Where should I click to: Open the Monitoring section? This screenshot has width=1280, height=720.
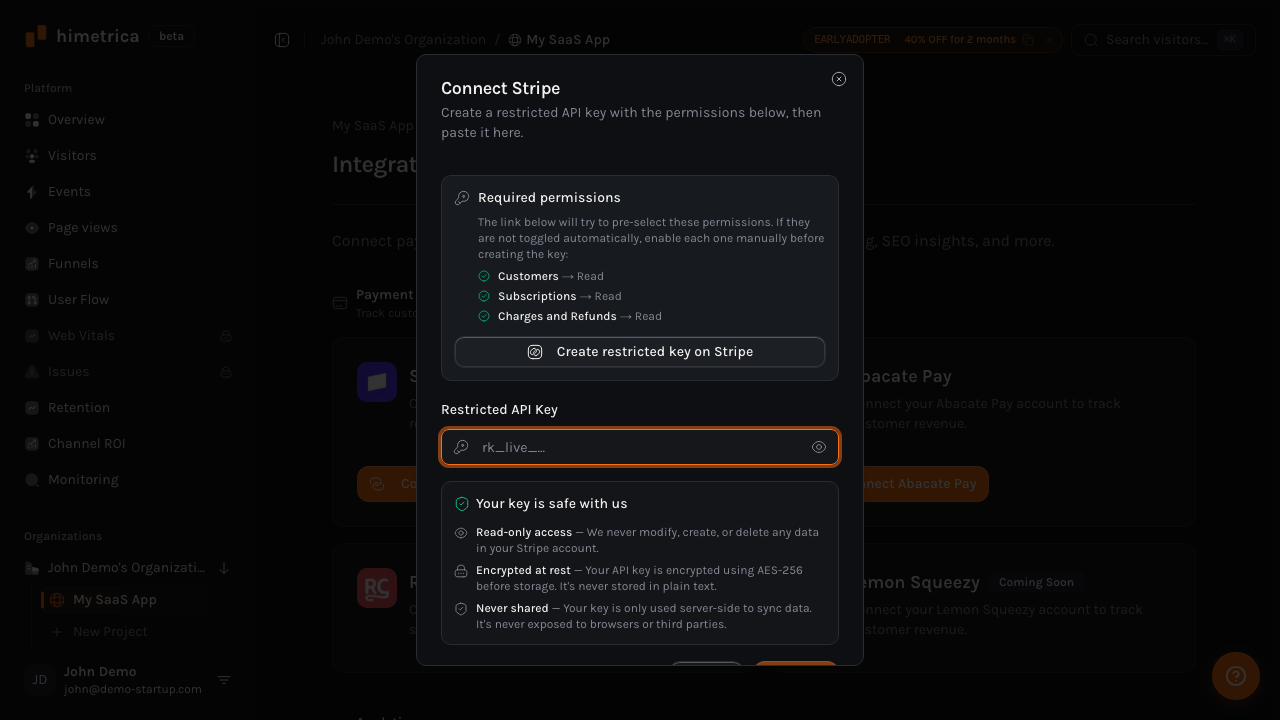(x=83, y=480)
